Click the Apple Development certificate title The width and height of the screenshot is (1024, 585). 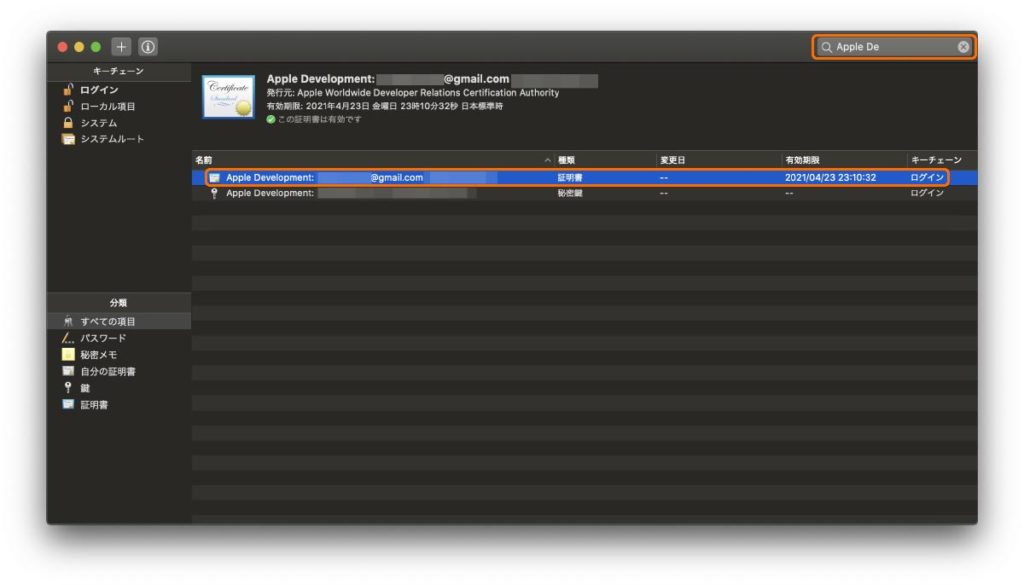click(432, 80)
